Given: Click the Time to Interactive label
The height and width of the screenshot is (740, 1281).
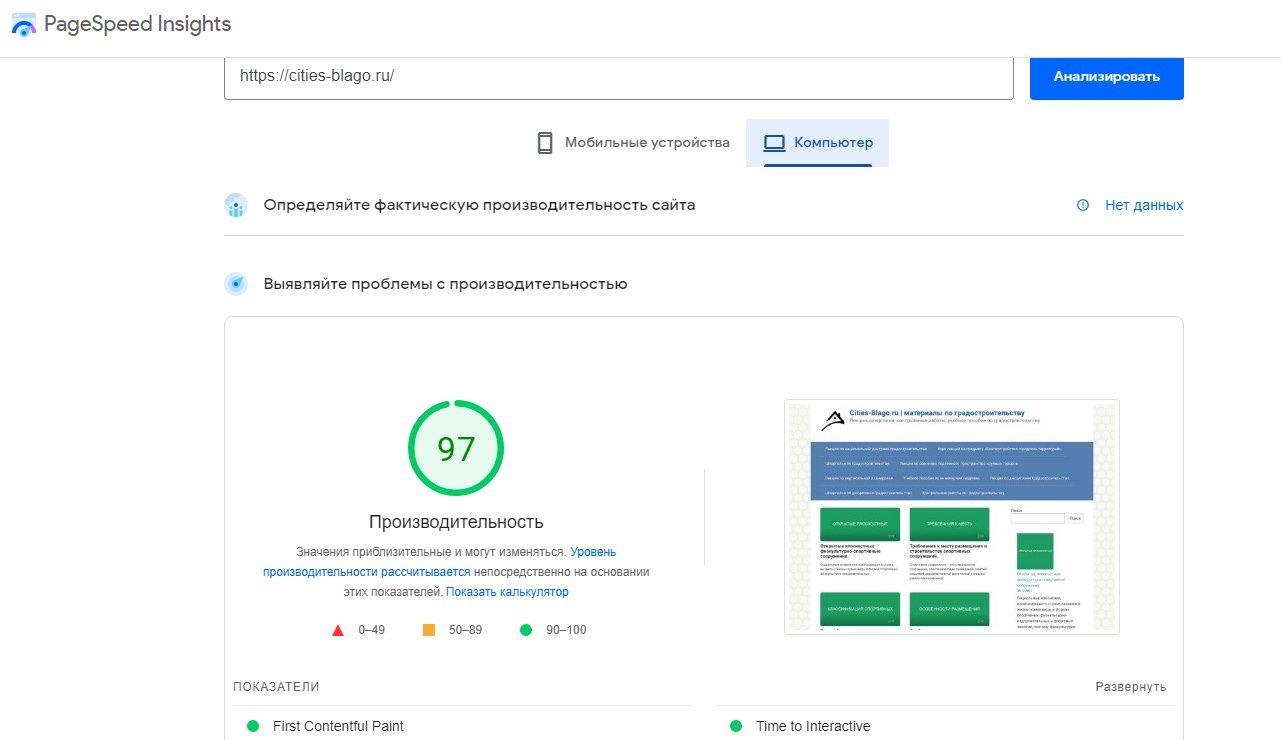Looking at the screenshot, I should tap(813, 726).
